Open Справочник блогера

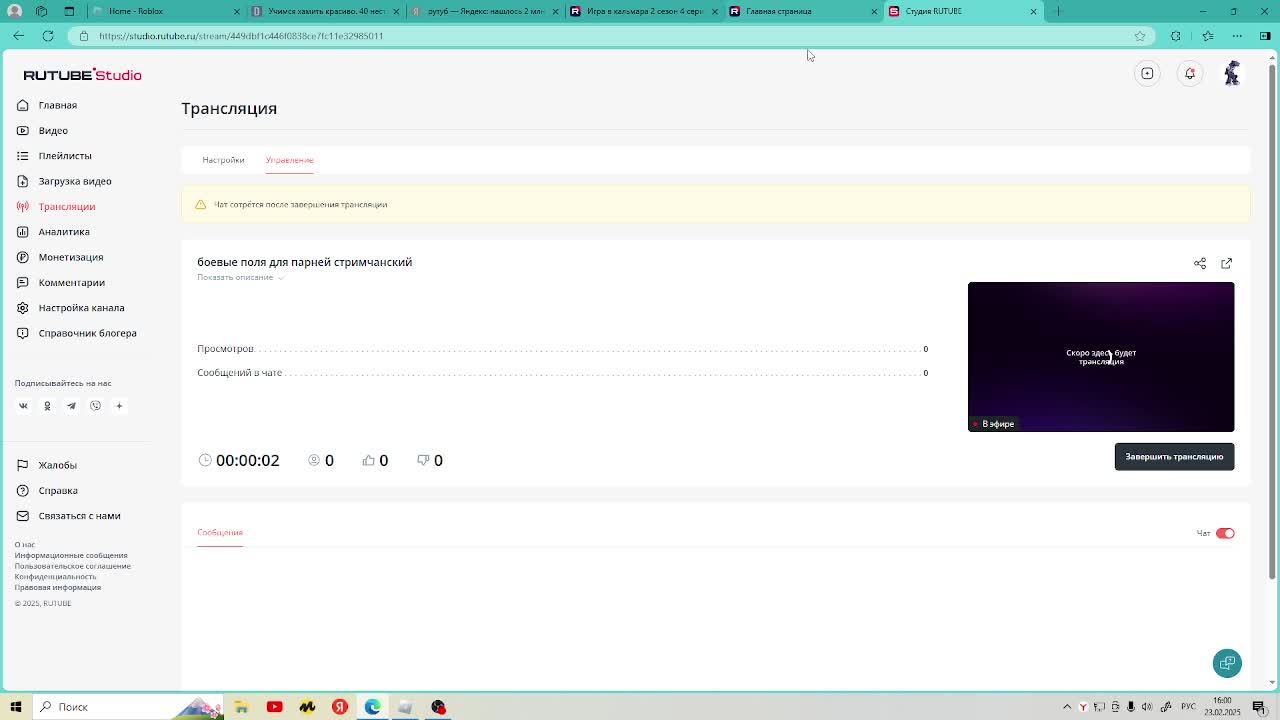pos(76,333)
